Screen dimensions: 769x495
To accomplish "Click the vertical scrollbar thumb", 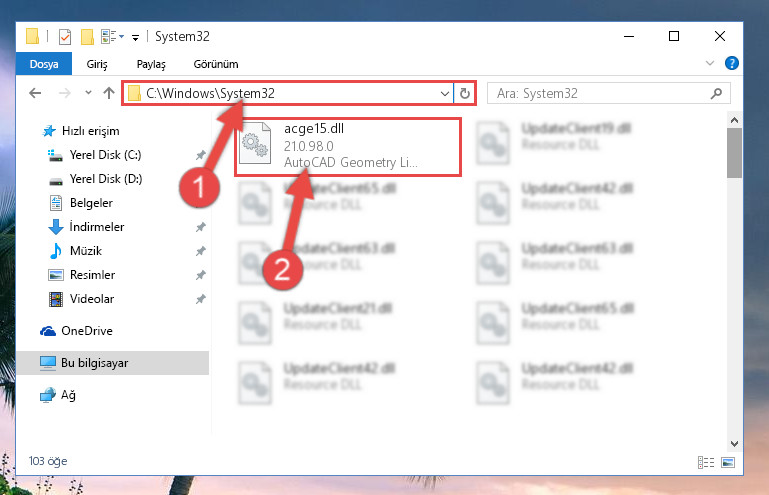I will coord(734,153).
